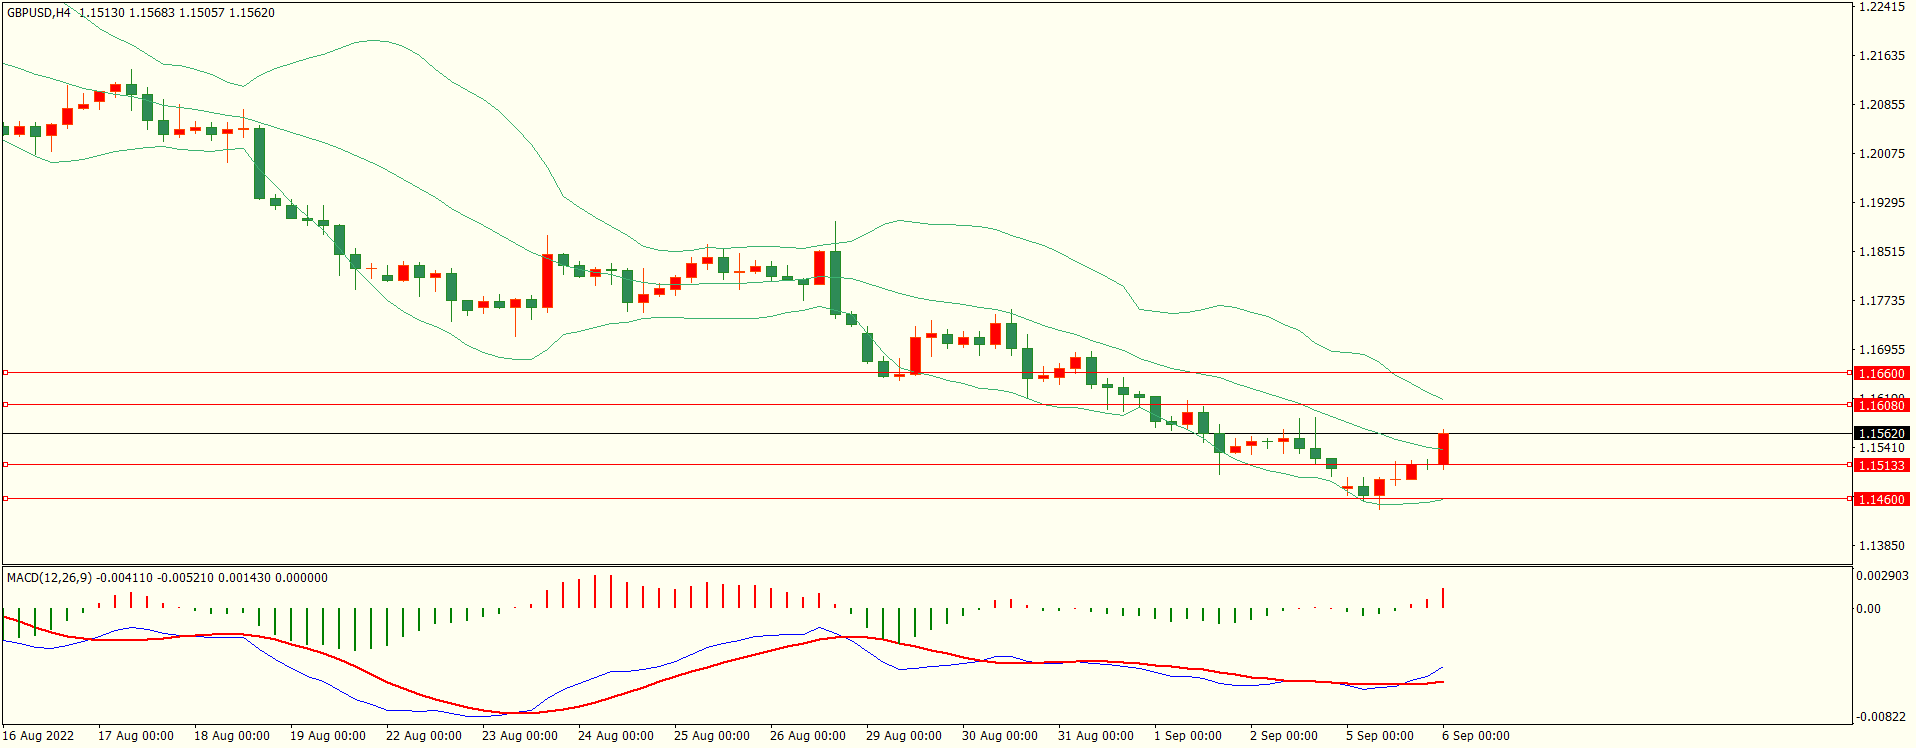Click the 5 Sep 00:00 date label
The image size is (1916, 748).
(x=1380, y=736)
